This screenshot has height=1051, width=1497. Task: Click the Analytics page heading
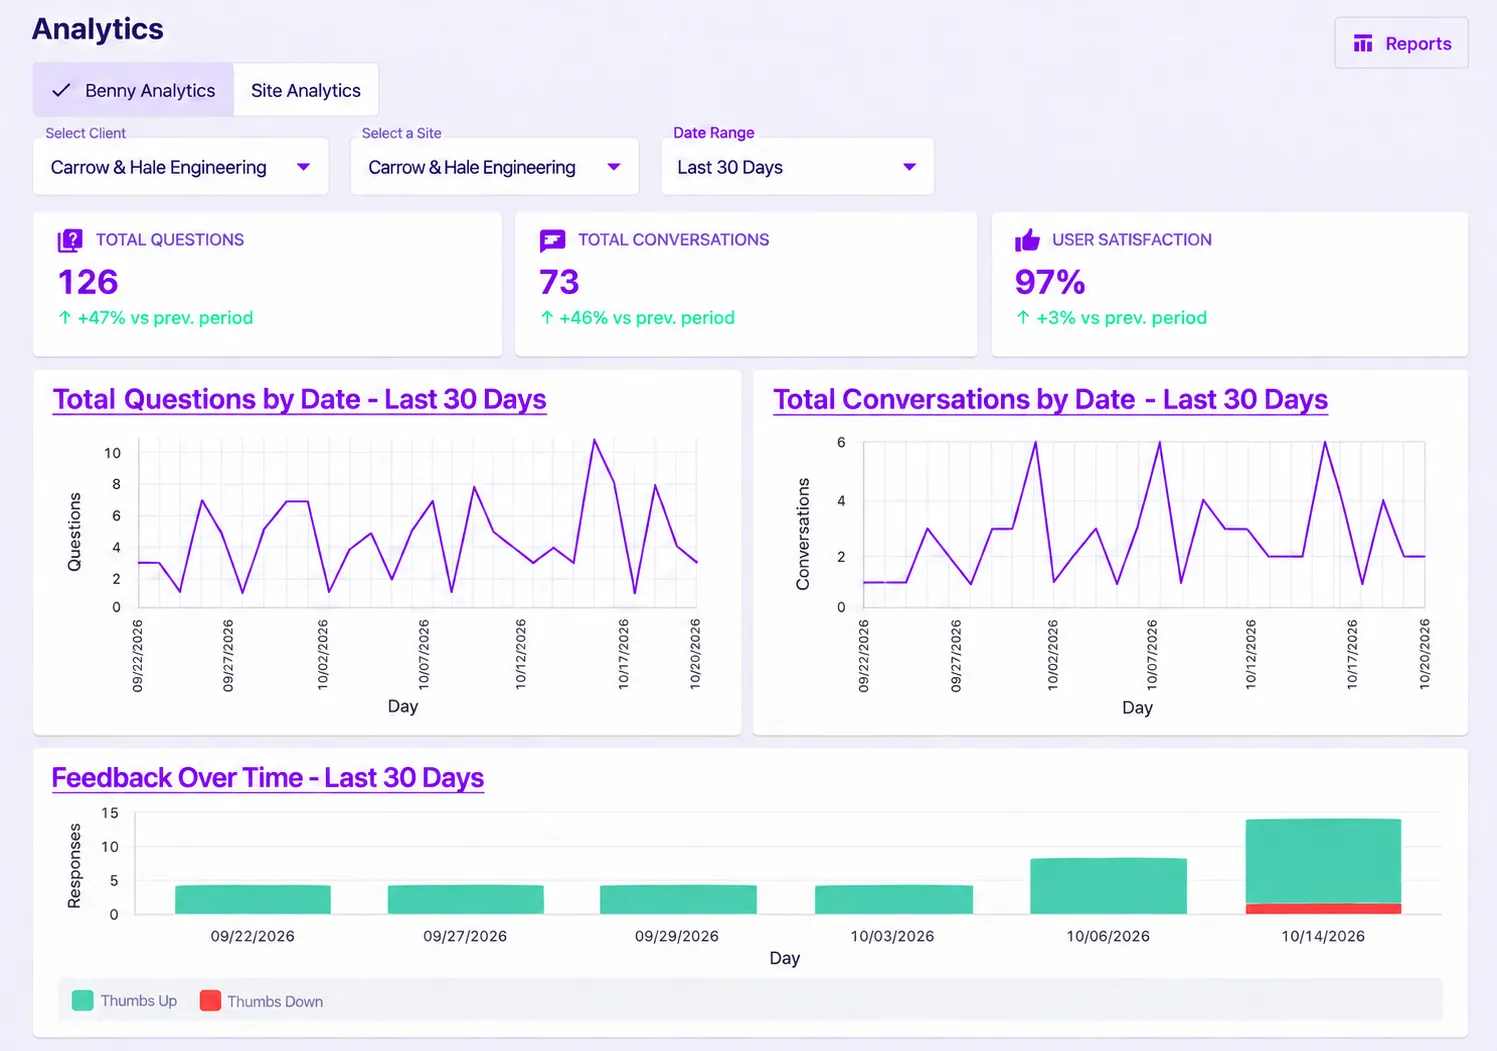98,29
